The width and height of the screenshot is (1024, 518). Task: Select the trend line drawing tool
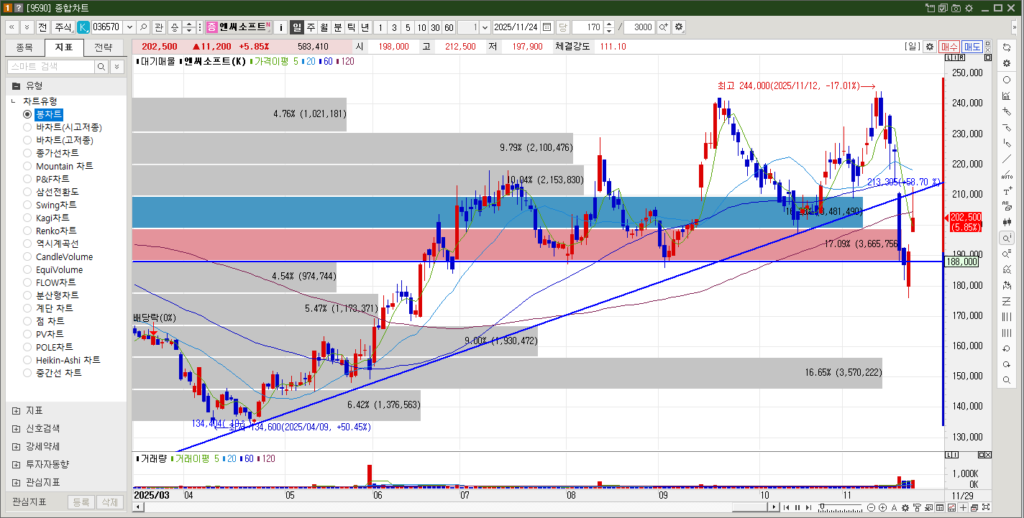point(1006,159)
